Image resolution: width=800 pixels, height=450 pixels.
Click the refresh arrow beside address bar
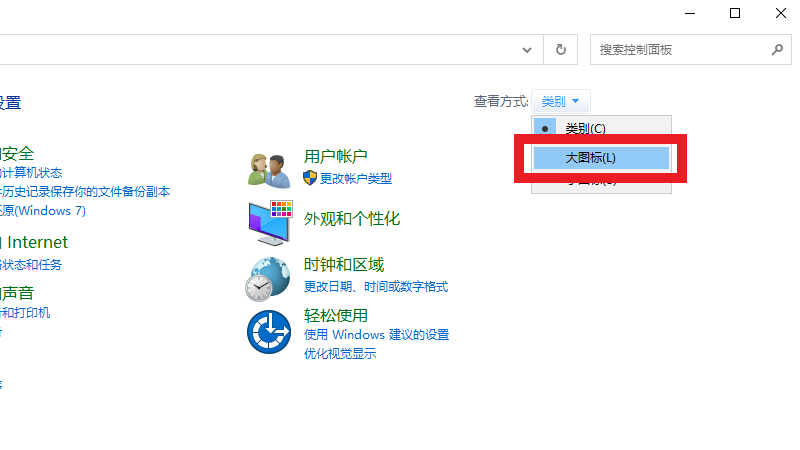click(560, 49)
